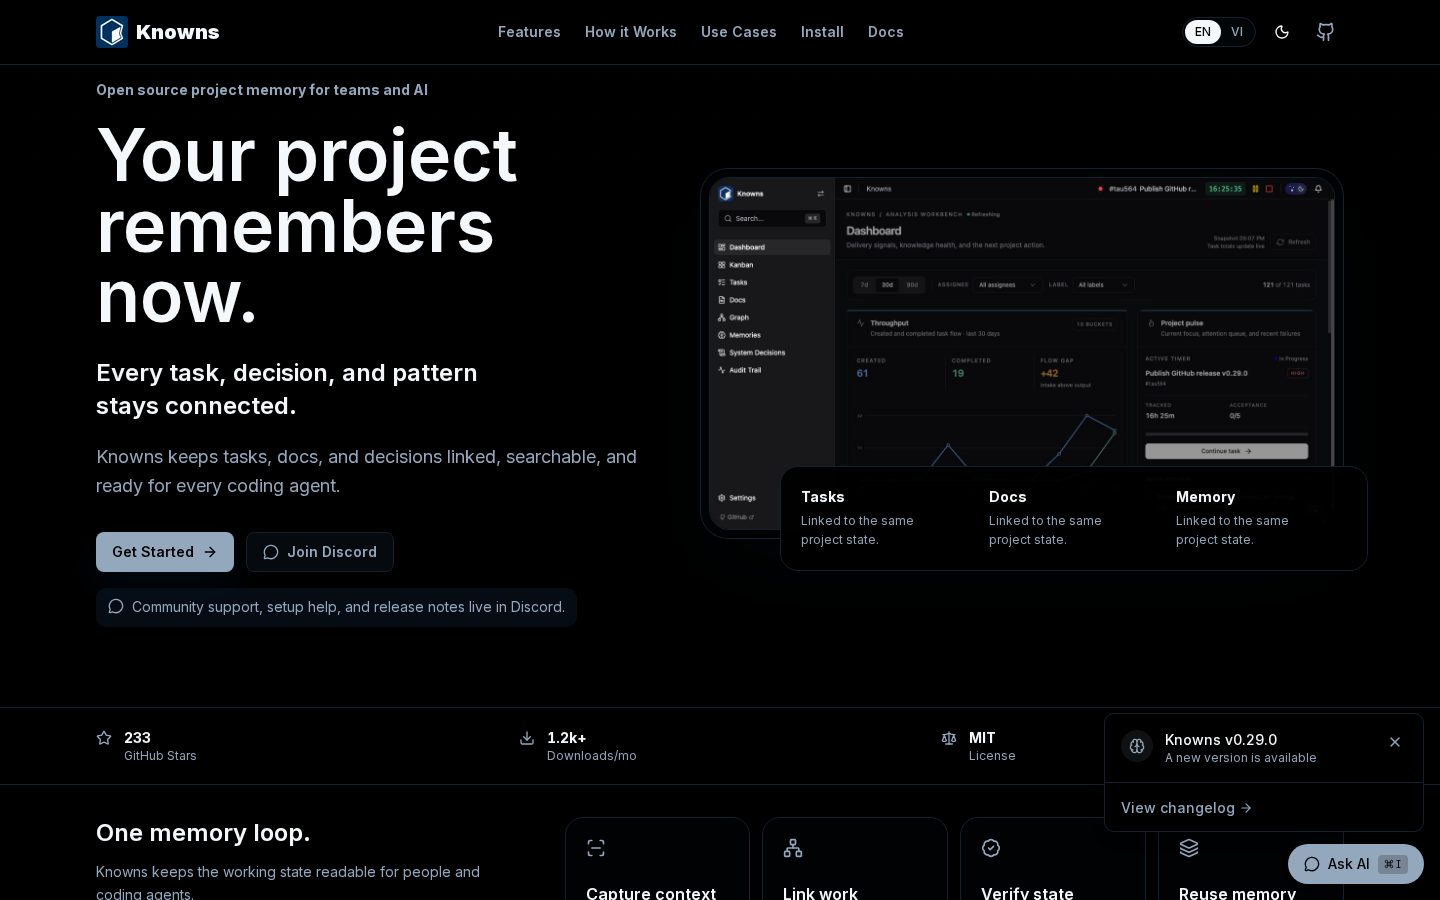Click the star icon beside GitHub Stars
1440x900 pixels.
click(x=104, y=738)
